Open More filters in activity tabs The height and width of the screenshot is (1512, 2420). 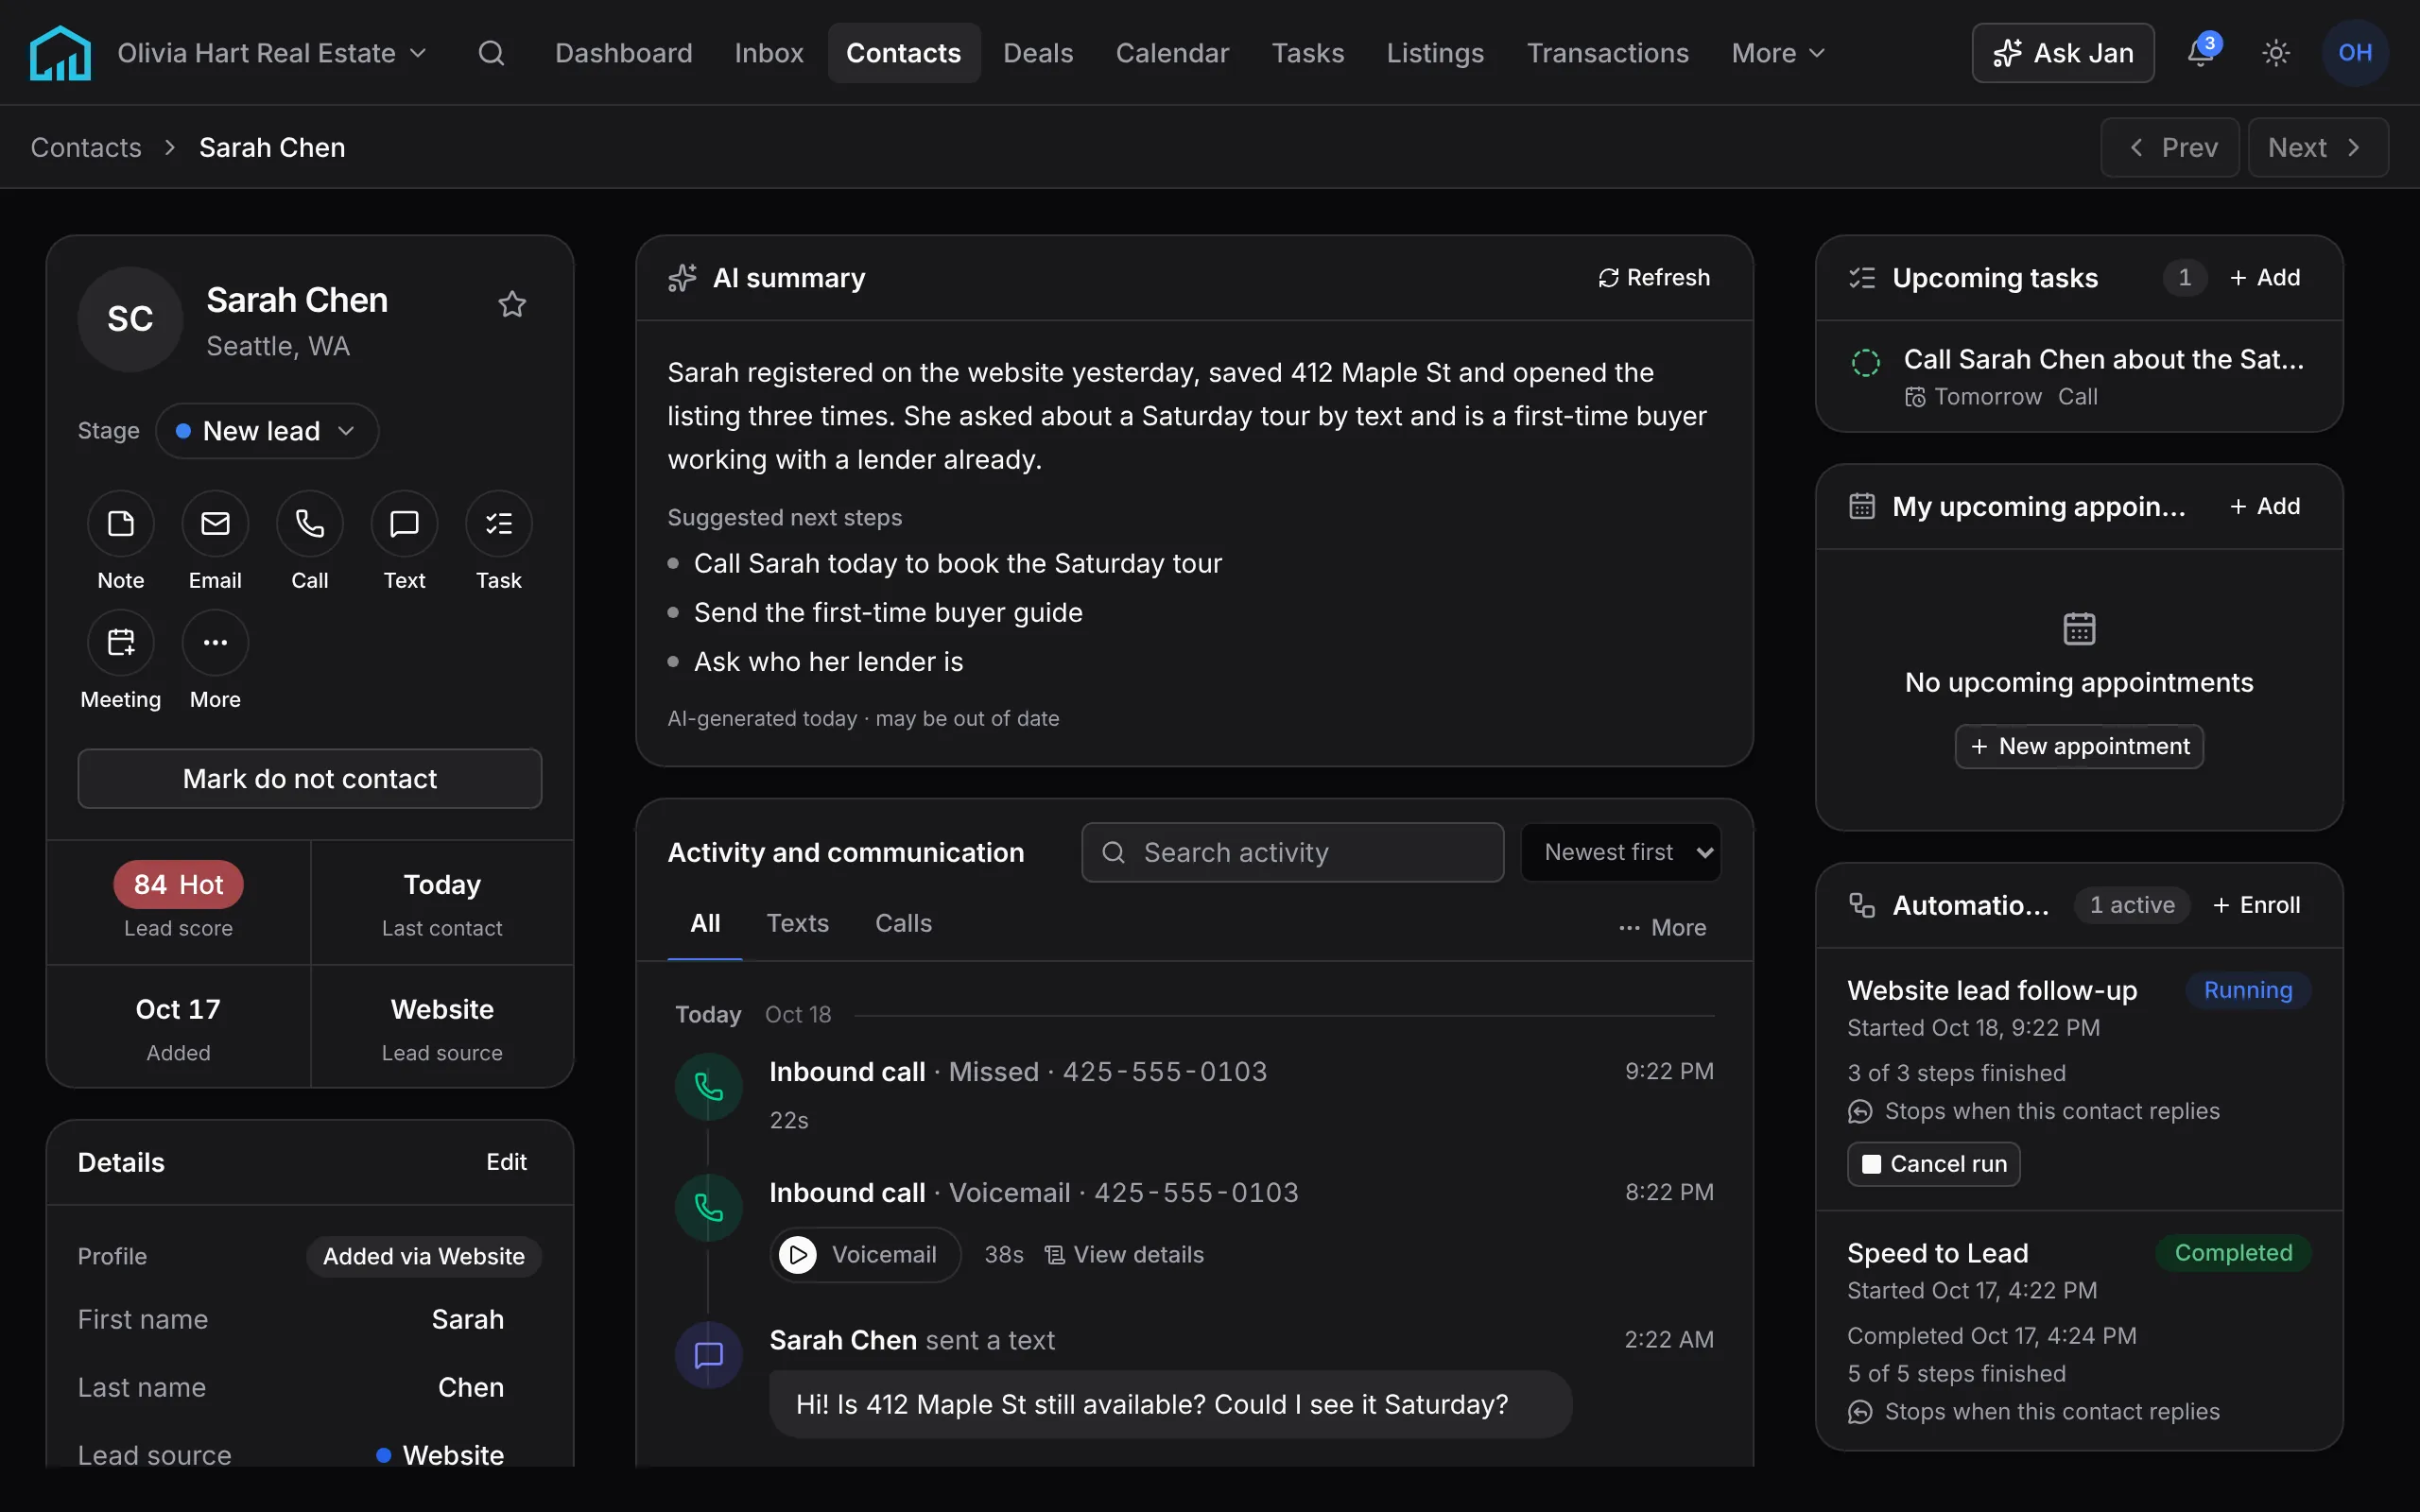tap(1663, 928)
